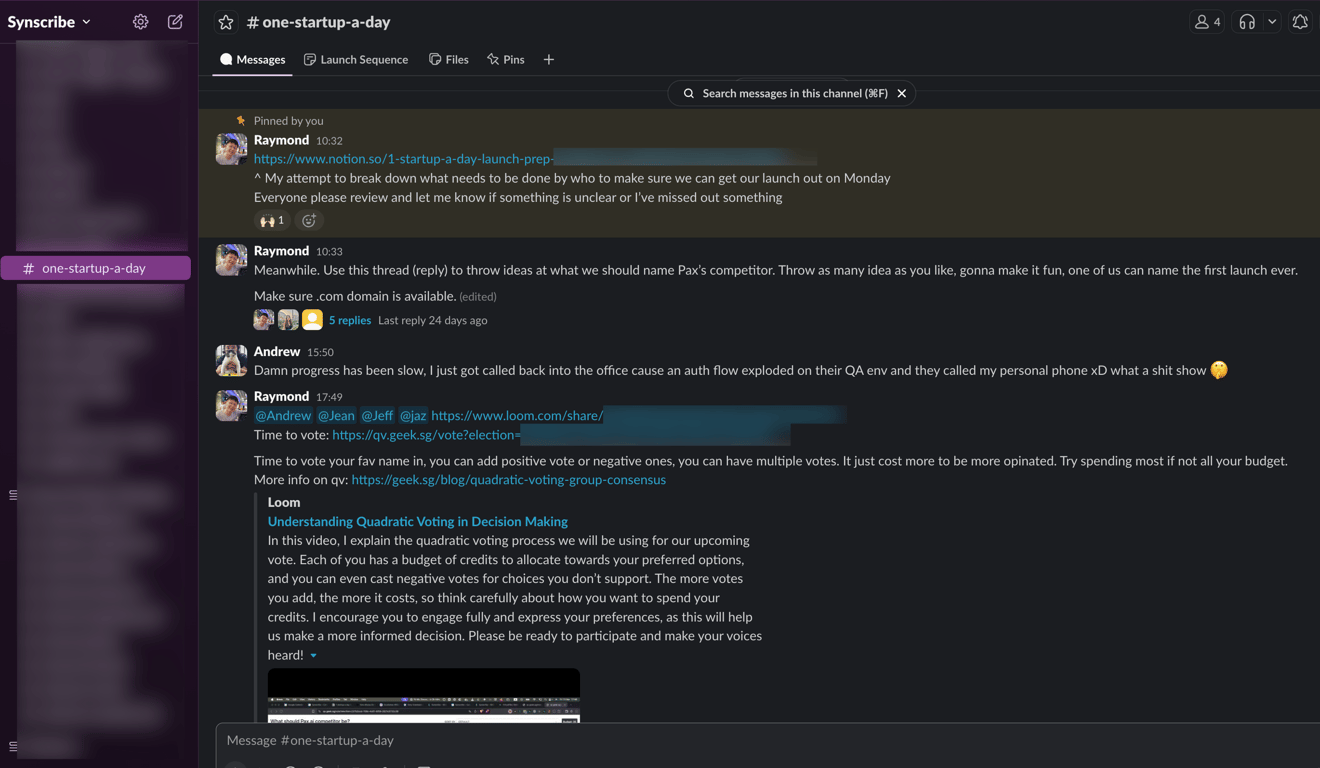The image size is (1320, 768).
Task: Open the 5 replies thread
Action: [x=350, y=320]
